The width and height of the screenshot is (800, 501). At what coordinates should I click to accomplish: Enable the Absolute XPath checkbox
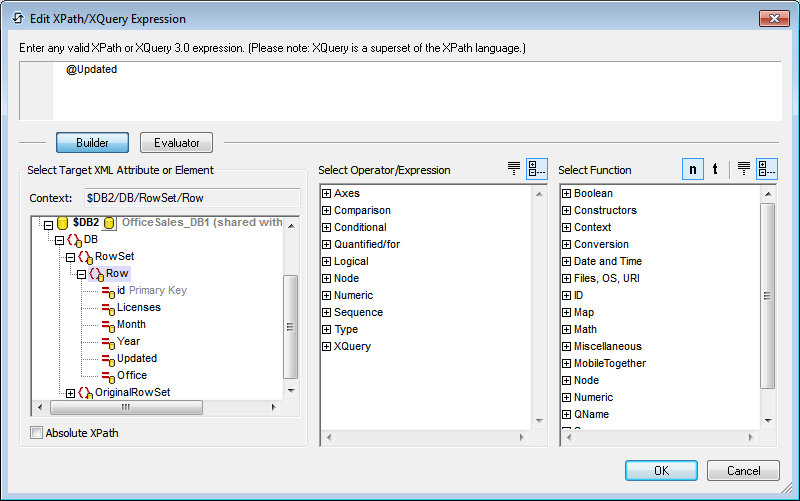click(x=37, y=433)
